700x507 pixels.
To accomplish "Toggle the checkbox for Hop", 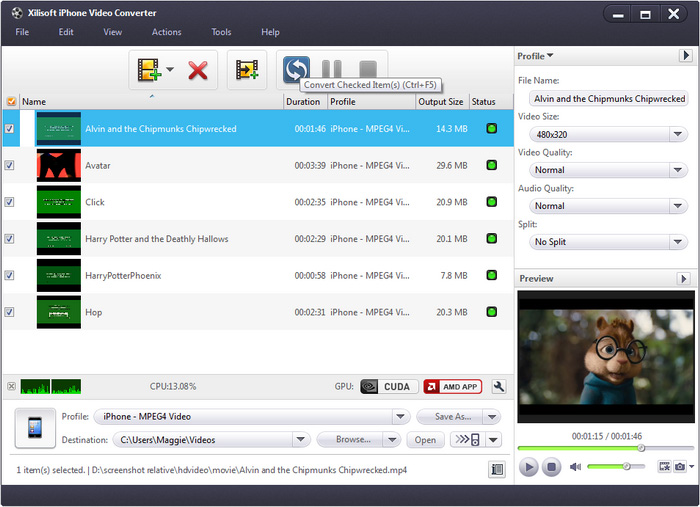I will pos(10,312).
